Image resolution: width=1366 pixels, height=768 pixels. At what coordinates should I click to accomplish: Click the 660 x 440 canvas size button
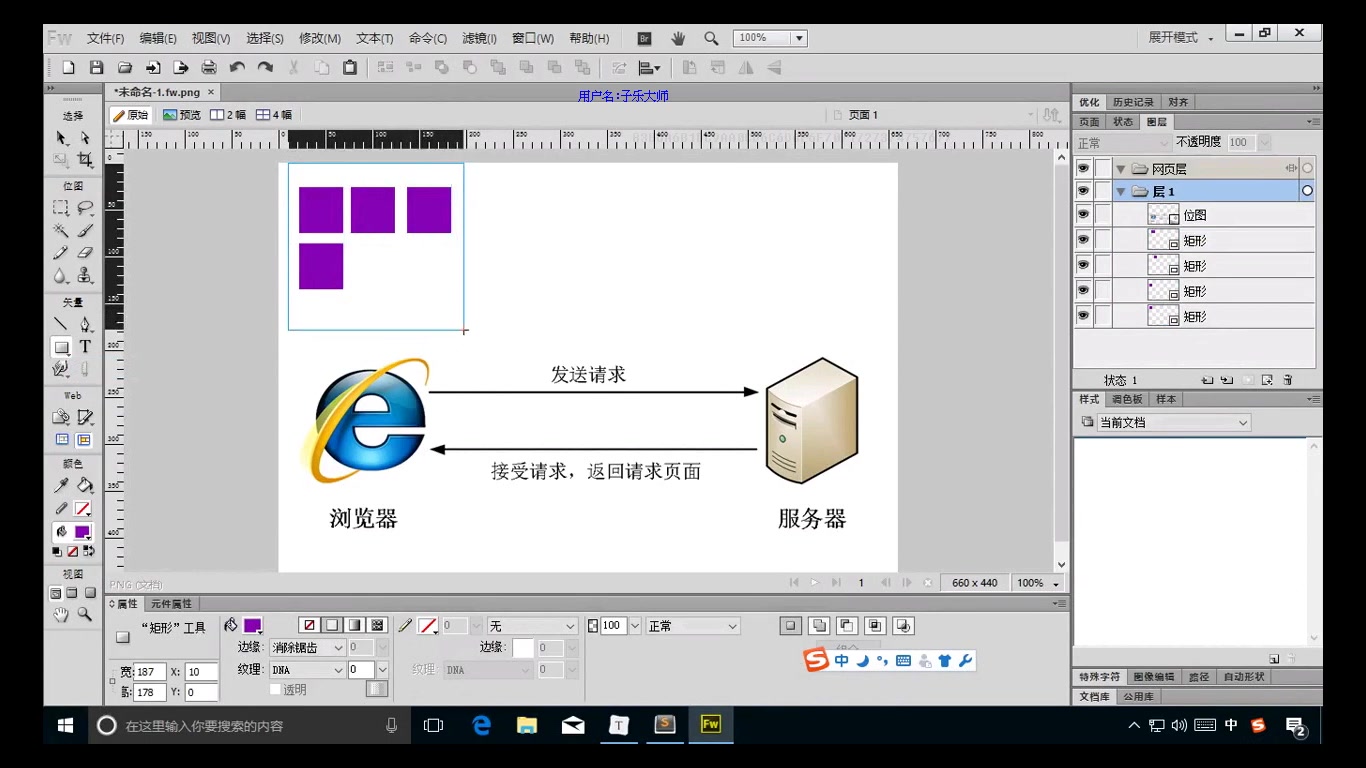[x=975, y=583]
